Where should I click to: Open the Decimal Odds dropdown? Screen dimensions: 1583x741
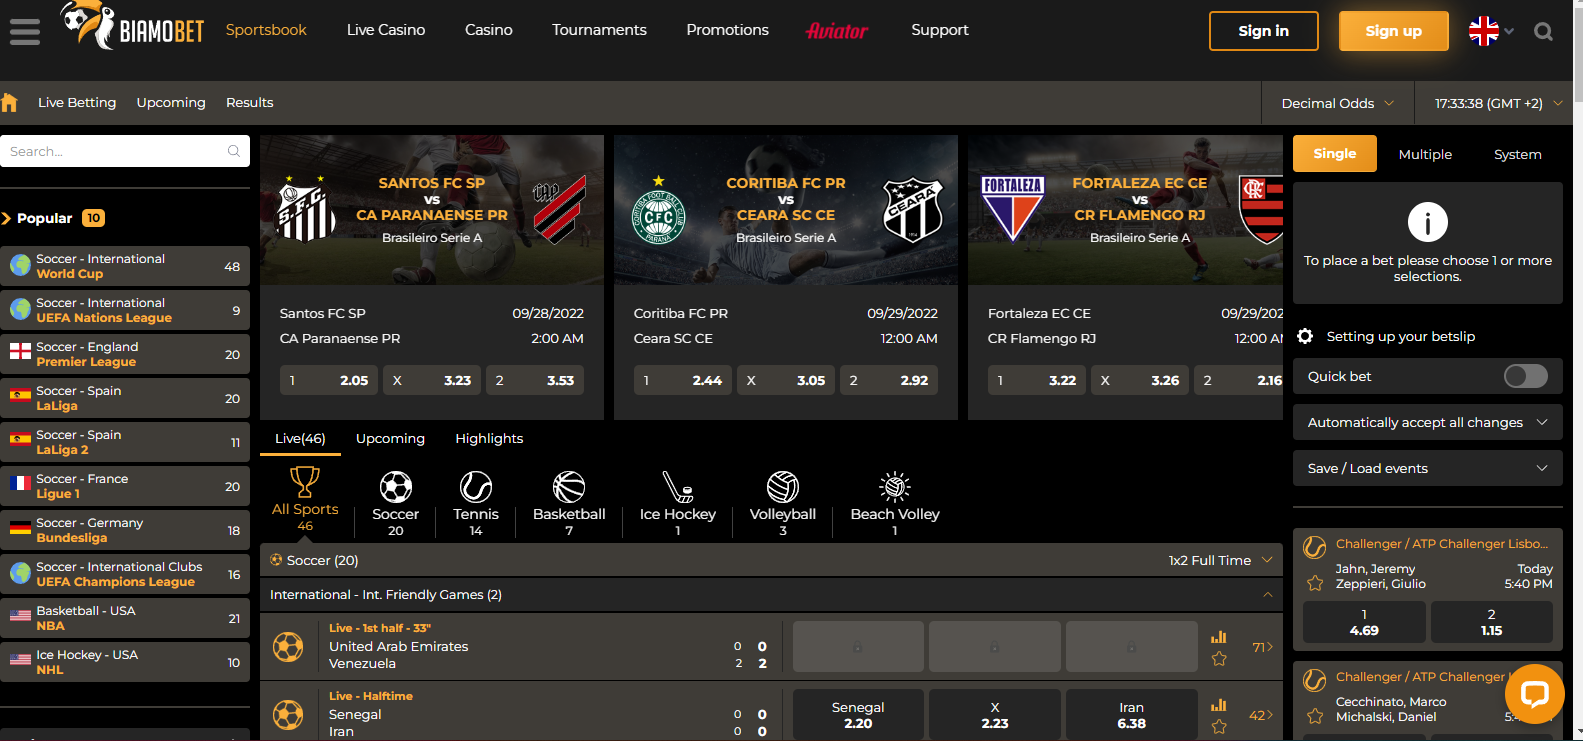(x=1337, y=103)
